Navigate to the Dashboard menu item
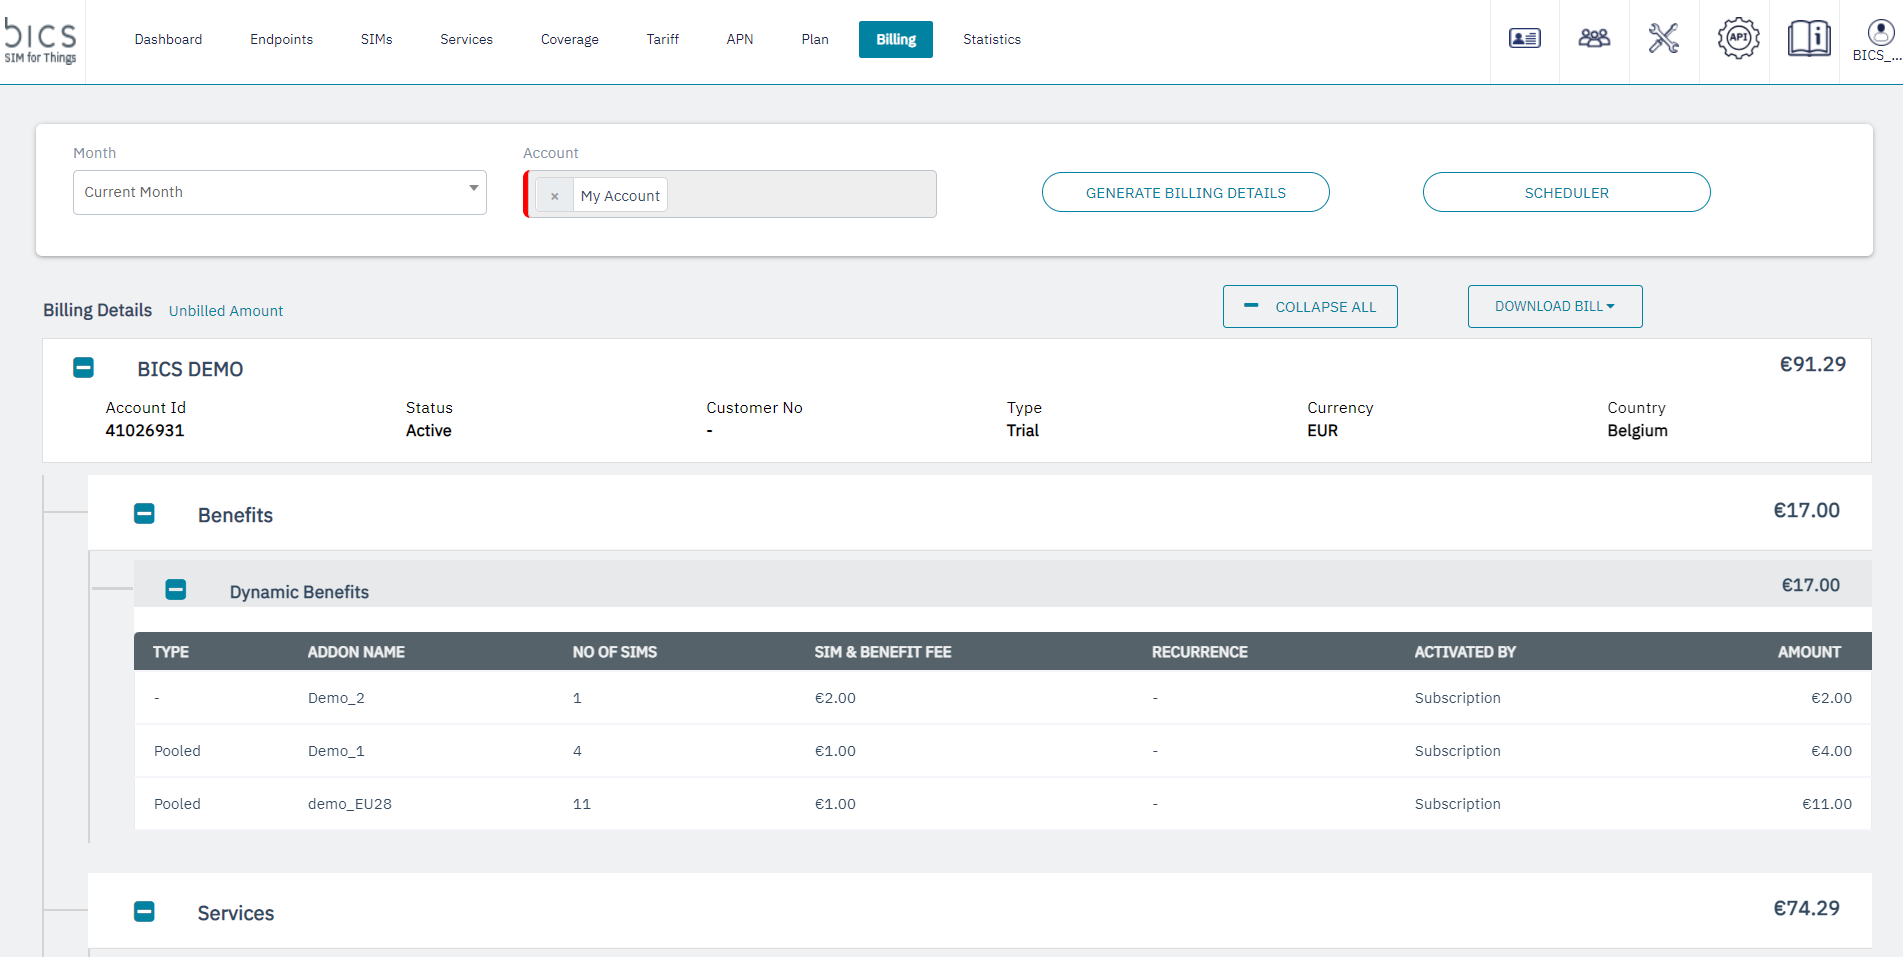The image size is (1903, 957). tap(168, 39)
